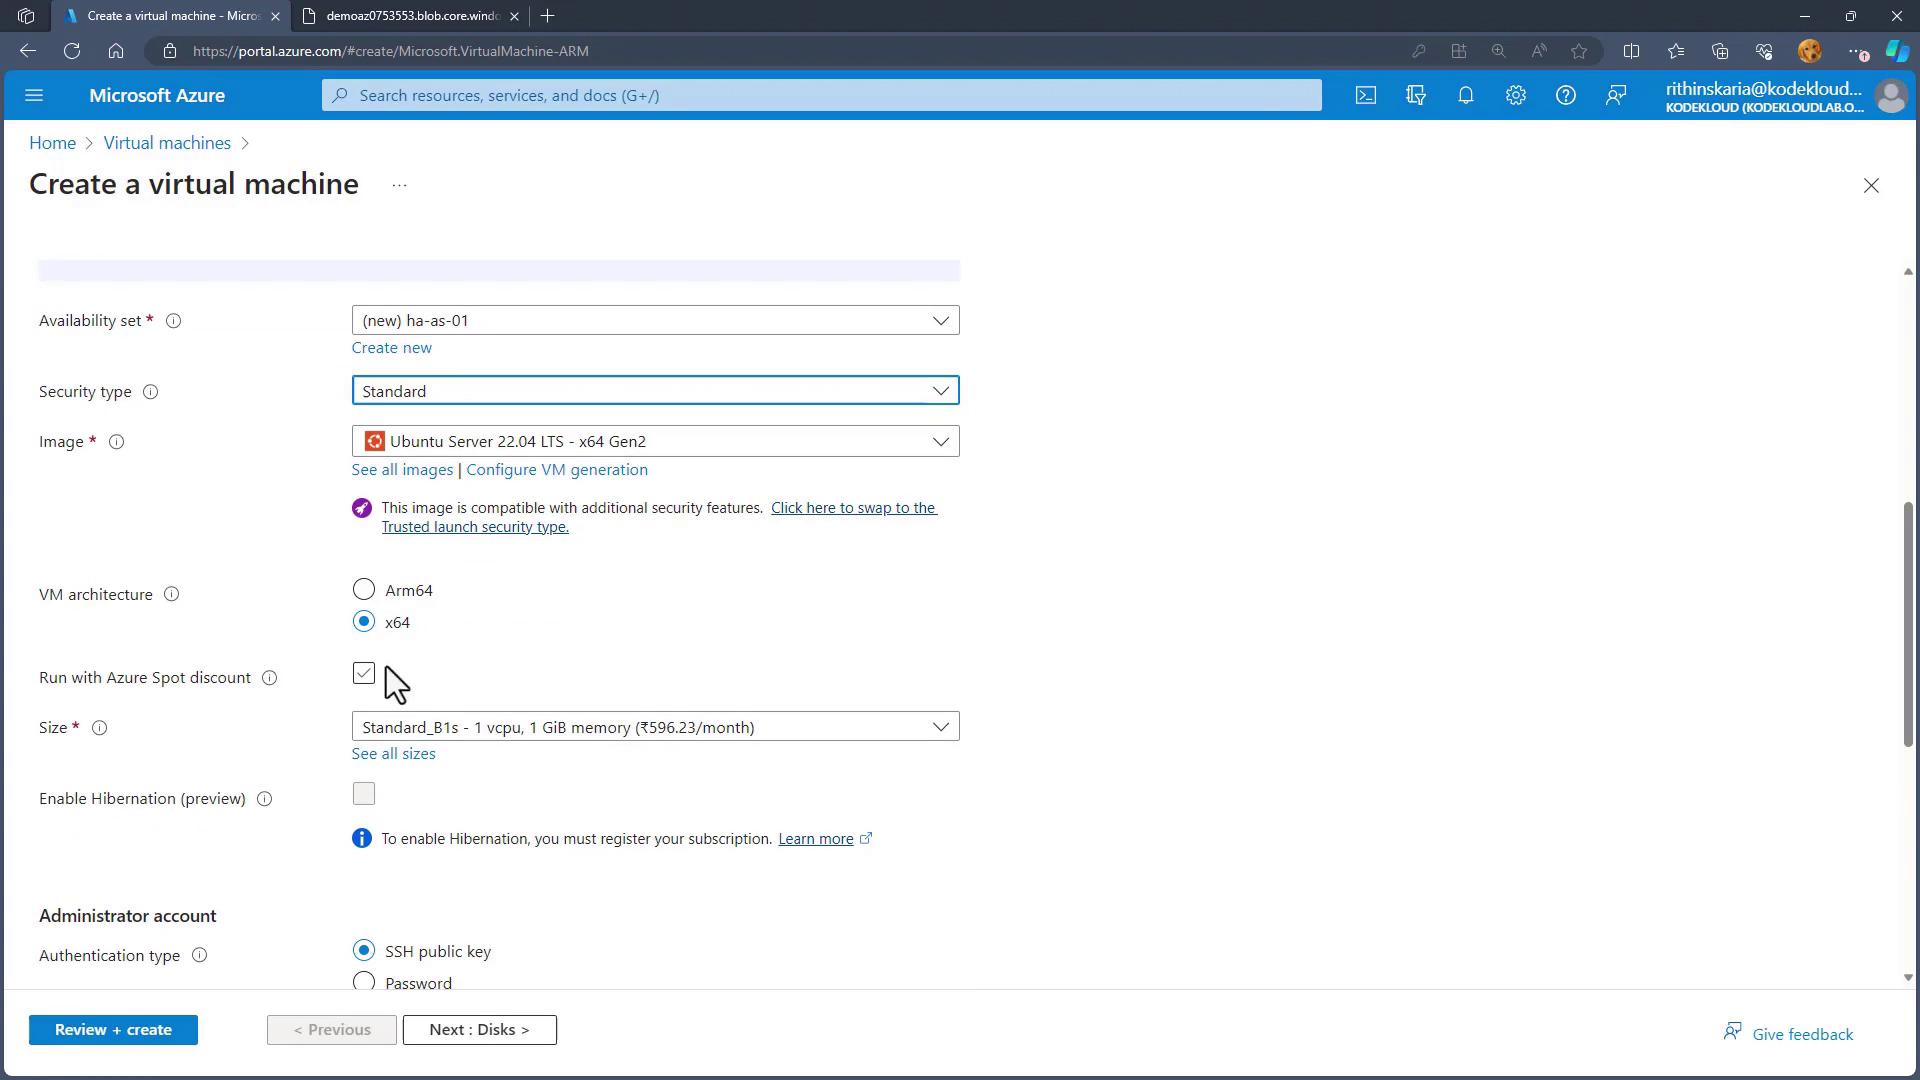Click the feedback icon in header
This screenshot has height=1080, width=1920.
click(x=1615, y=96)
